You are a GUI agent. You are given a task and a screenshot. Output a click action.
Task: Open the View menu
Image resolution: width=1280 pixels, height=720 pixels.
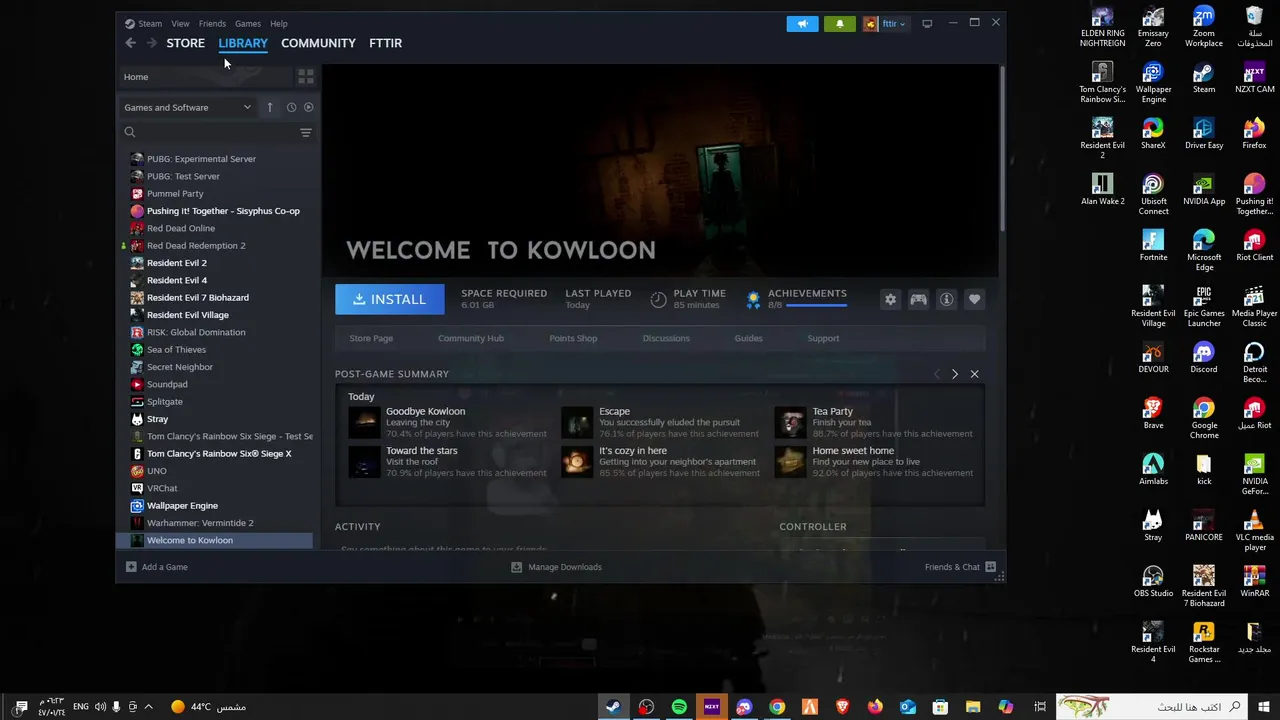pos(180,23)
